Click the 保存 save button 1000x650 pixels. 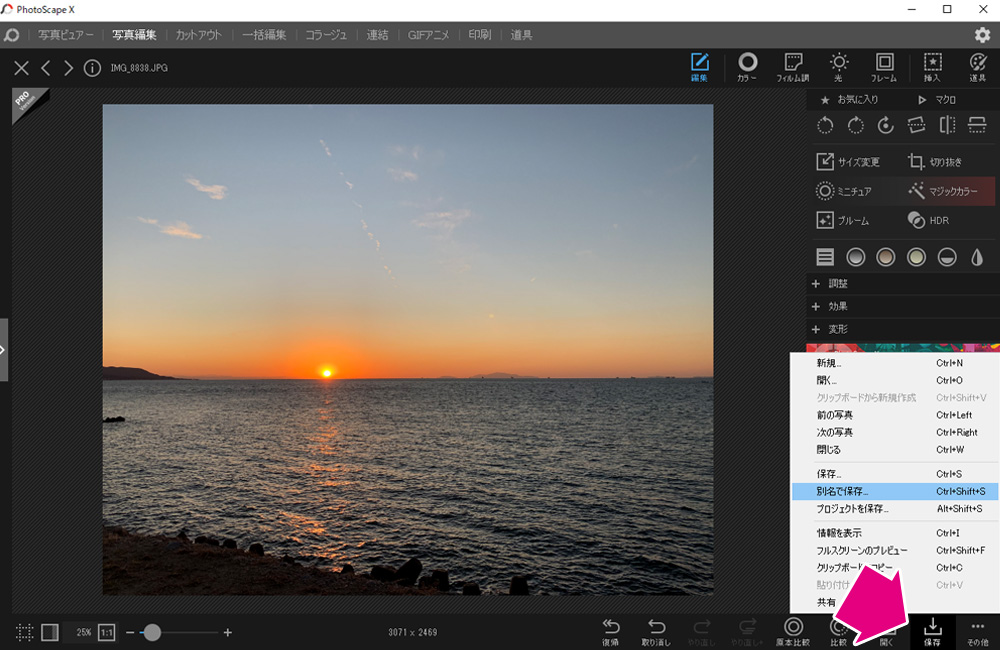coord(932,632)
